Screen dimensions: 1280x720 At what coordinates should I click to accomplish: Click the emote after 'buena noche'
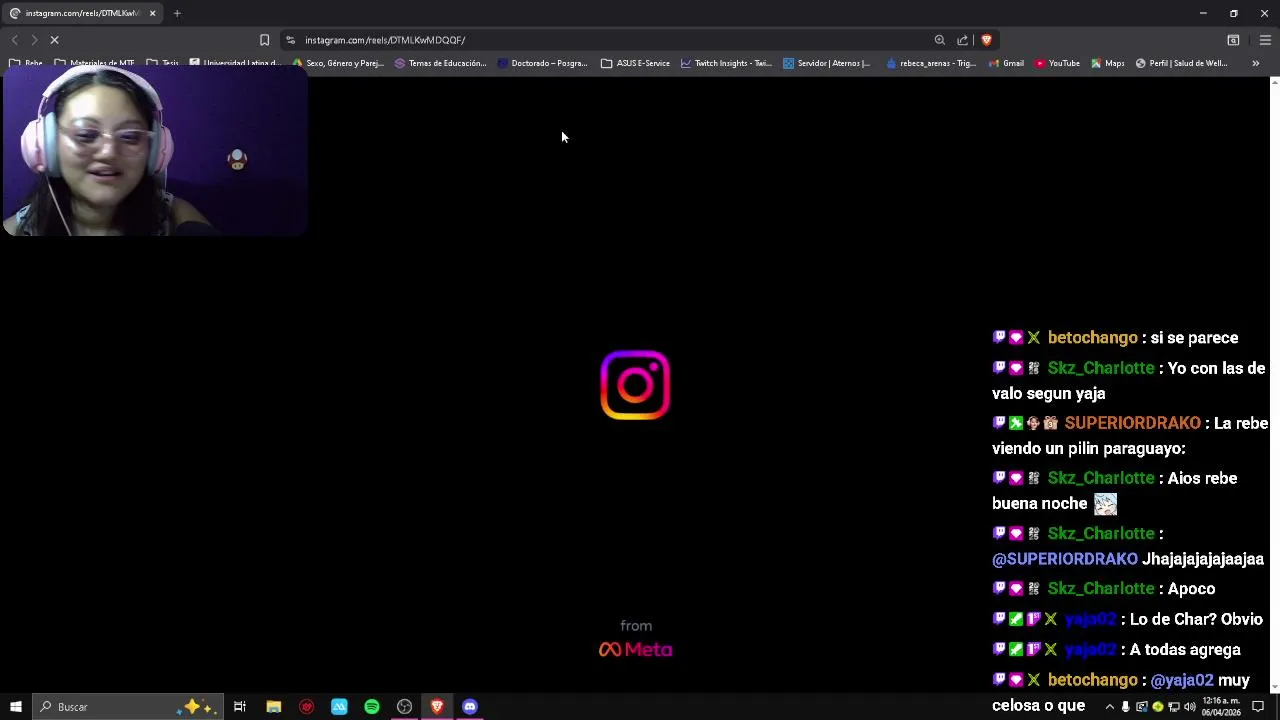pyautogui.click(x=1105, y=505)
